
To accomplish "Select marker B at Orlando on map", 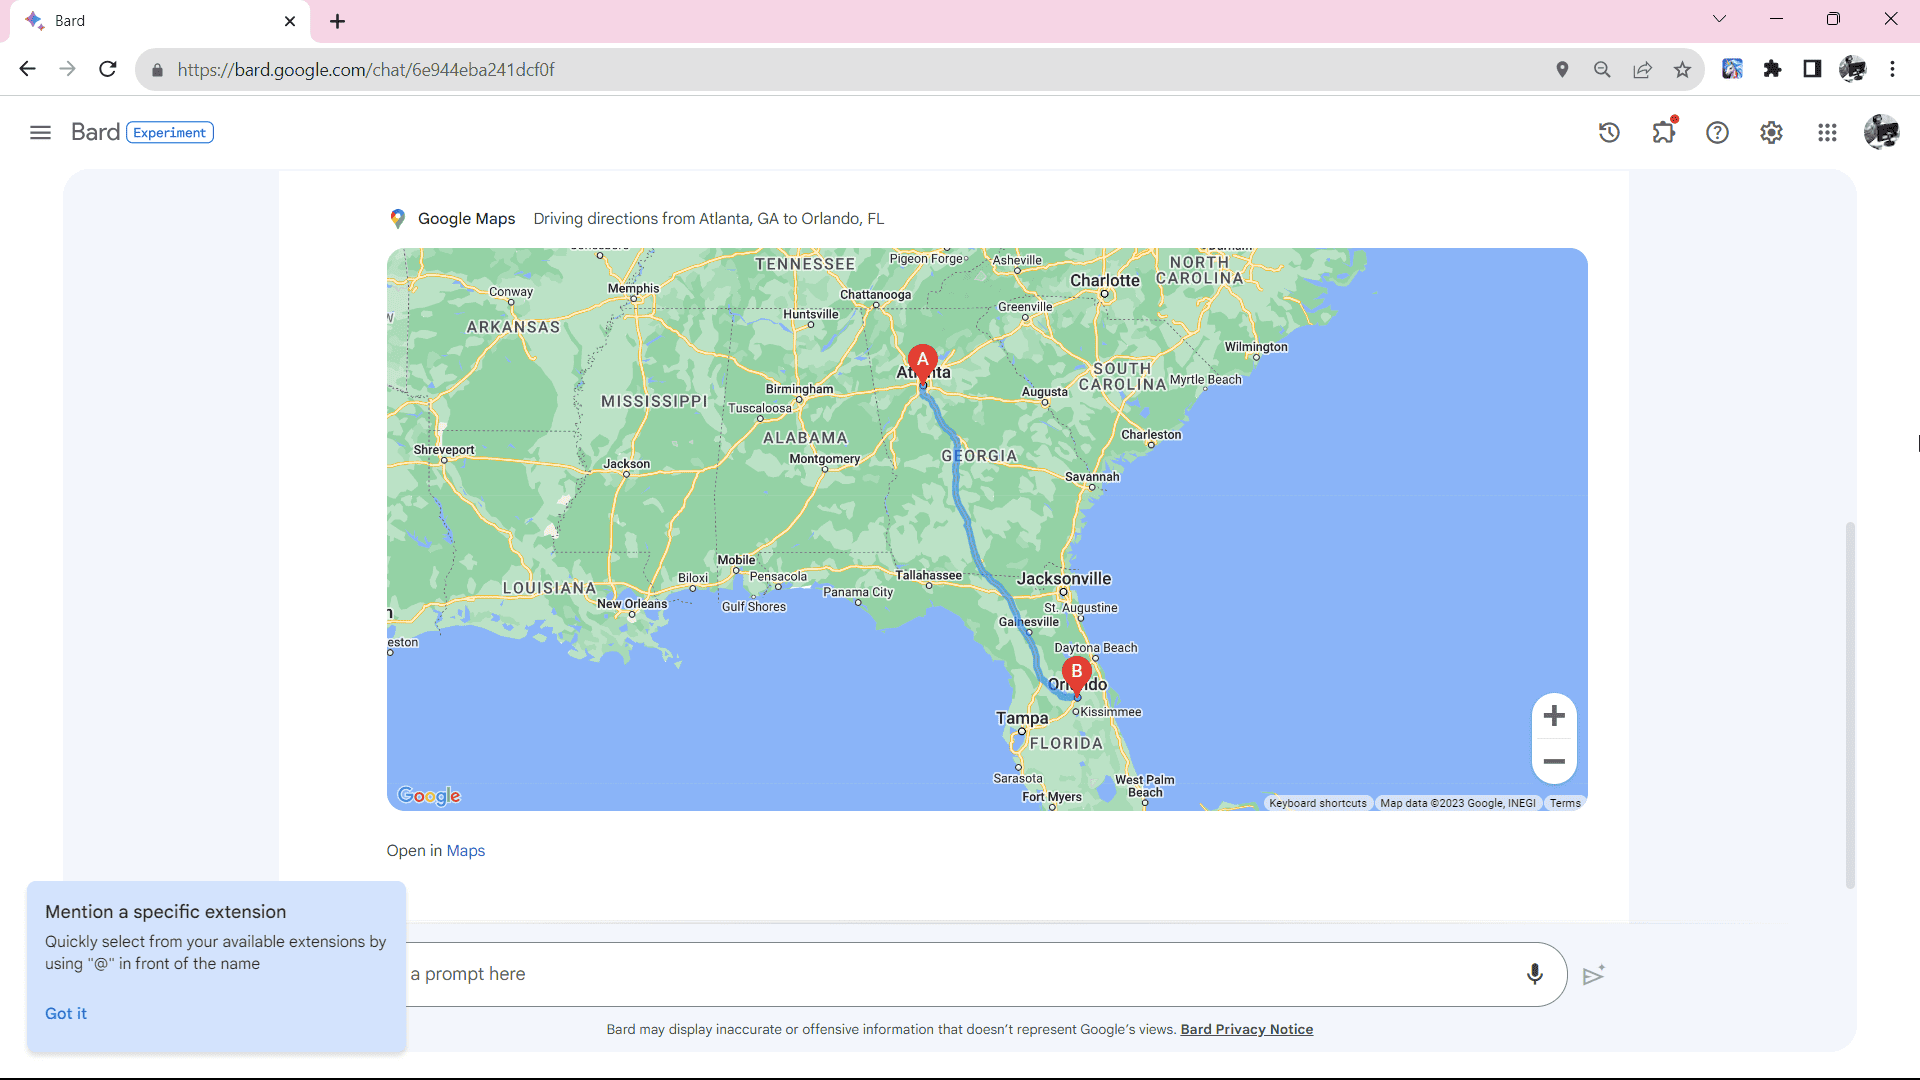I will click(1076, 676).
